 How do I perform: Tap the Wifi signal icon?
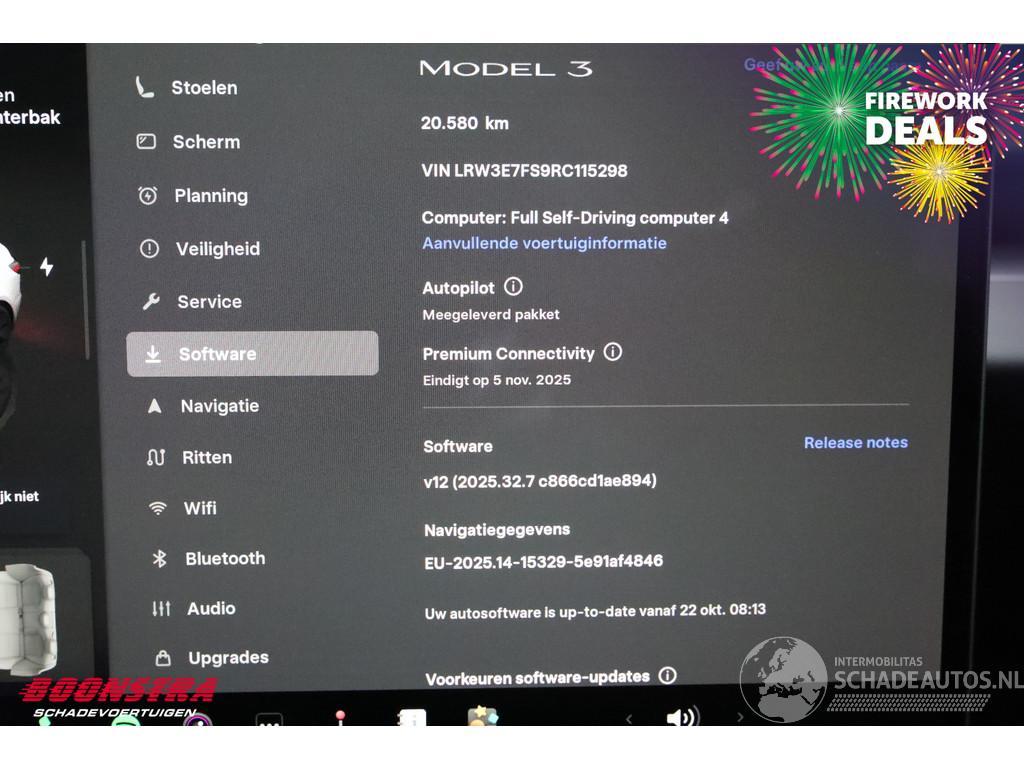tap(158, 508)
